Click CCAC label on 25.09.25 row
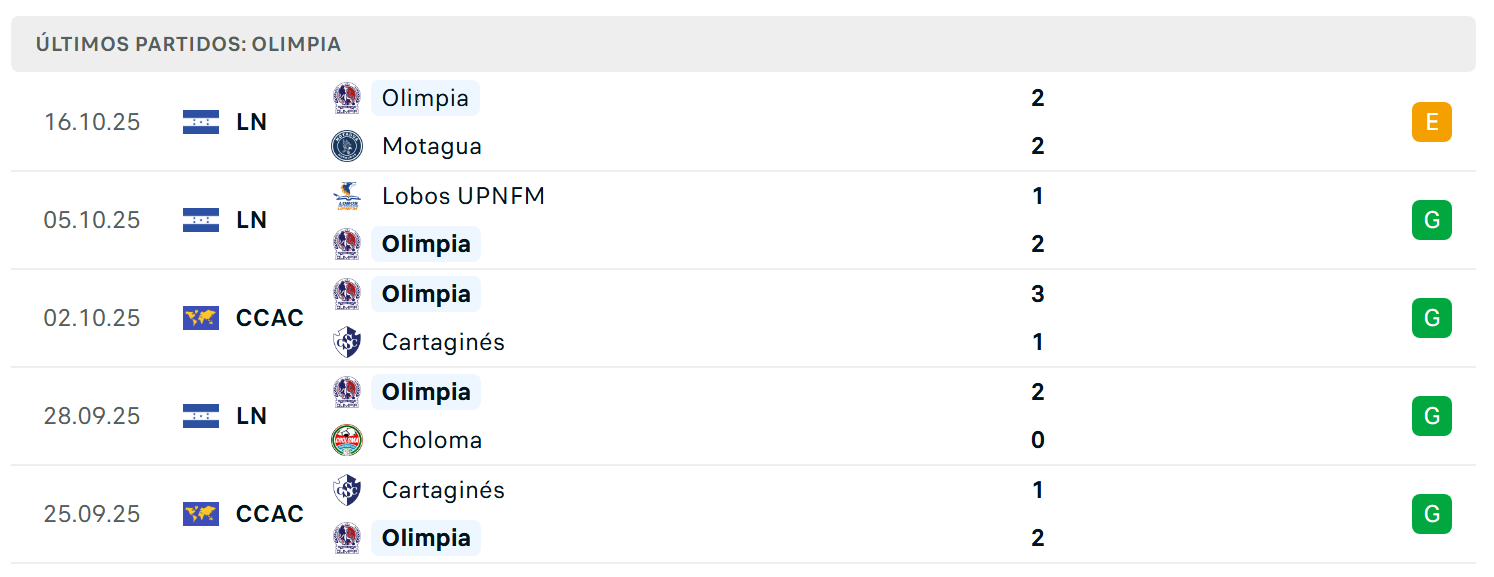The image size is (1494, 577). tap(270, 514)
